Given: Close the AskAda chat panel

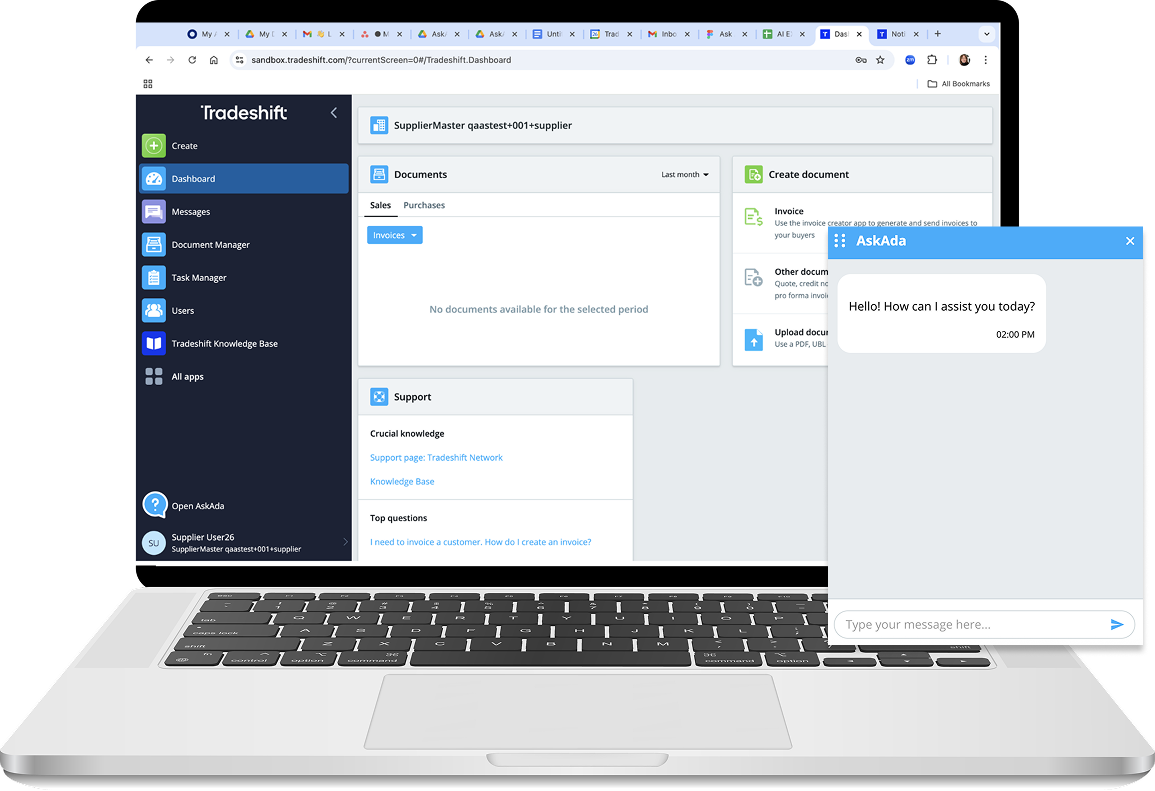Looking at the screenshot, I should click(1130, 241).
